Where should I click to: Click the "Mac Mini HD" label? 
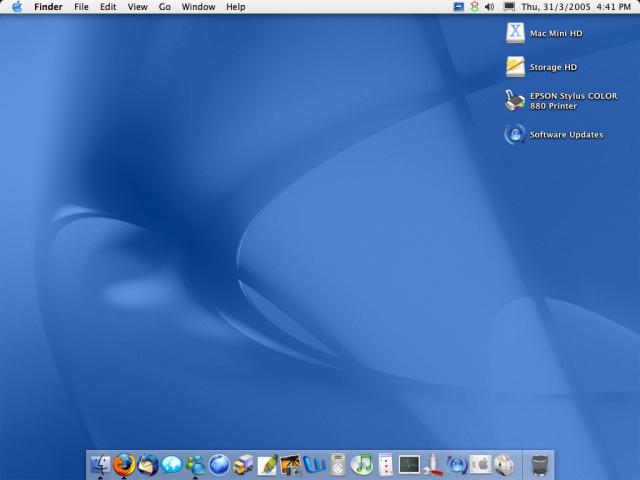[x=556, y=33]
